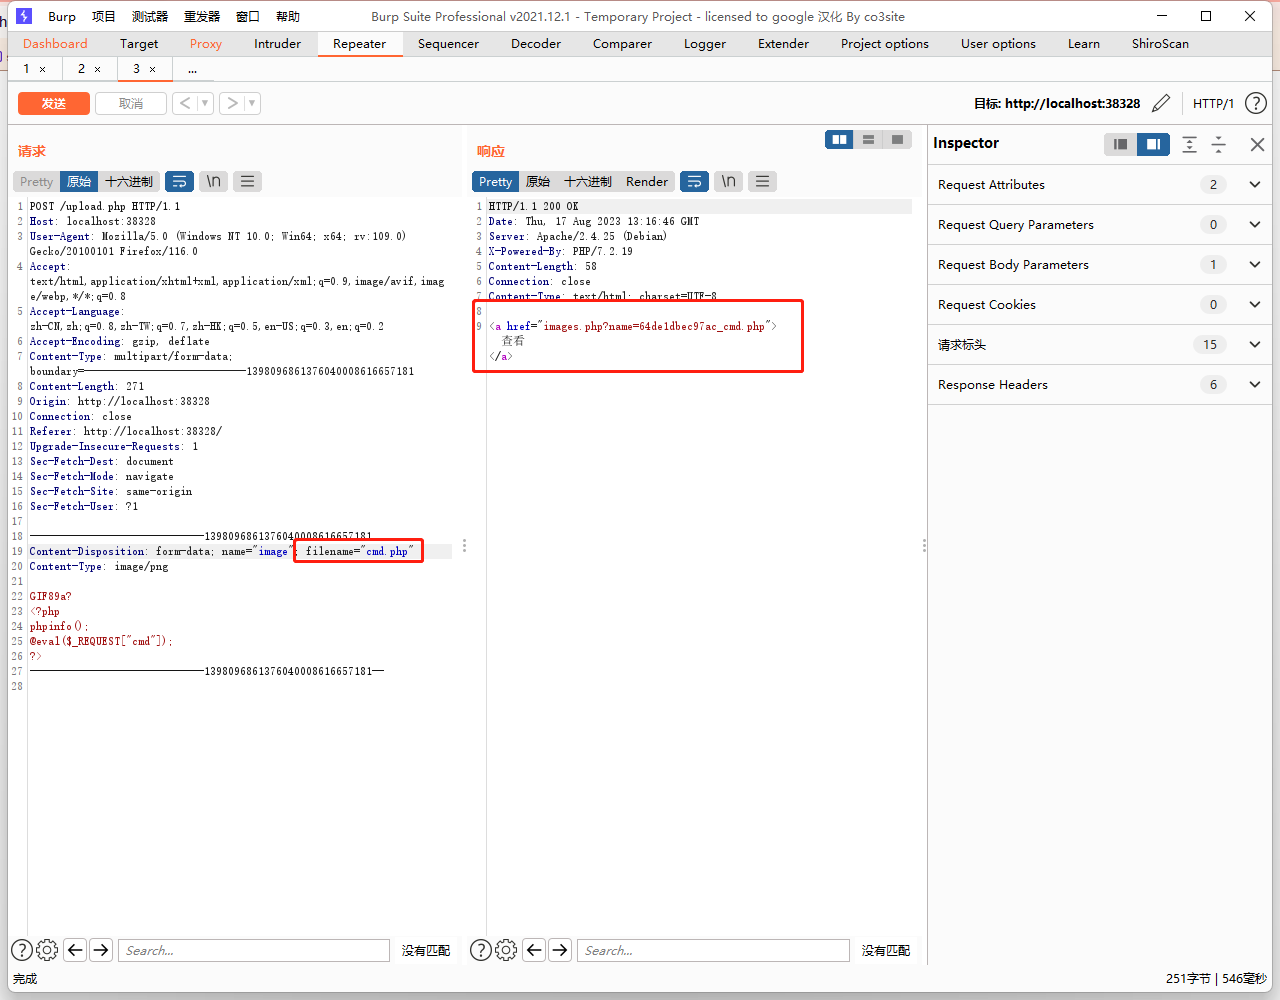Open the Intruder tab
Viewport: 1280px width, 1000px height.
click(x=277, y=43)
